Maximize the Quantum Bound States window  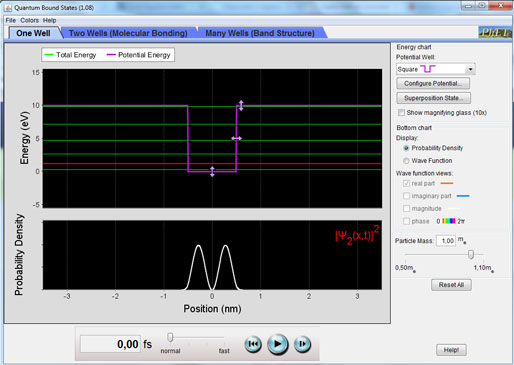[482, 5]
